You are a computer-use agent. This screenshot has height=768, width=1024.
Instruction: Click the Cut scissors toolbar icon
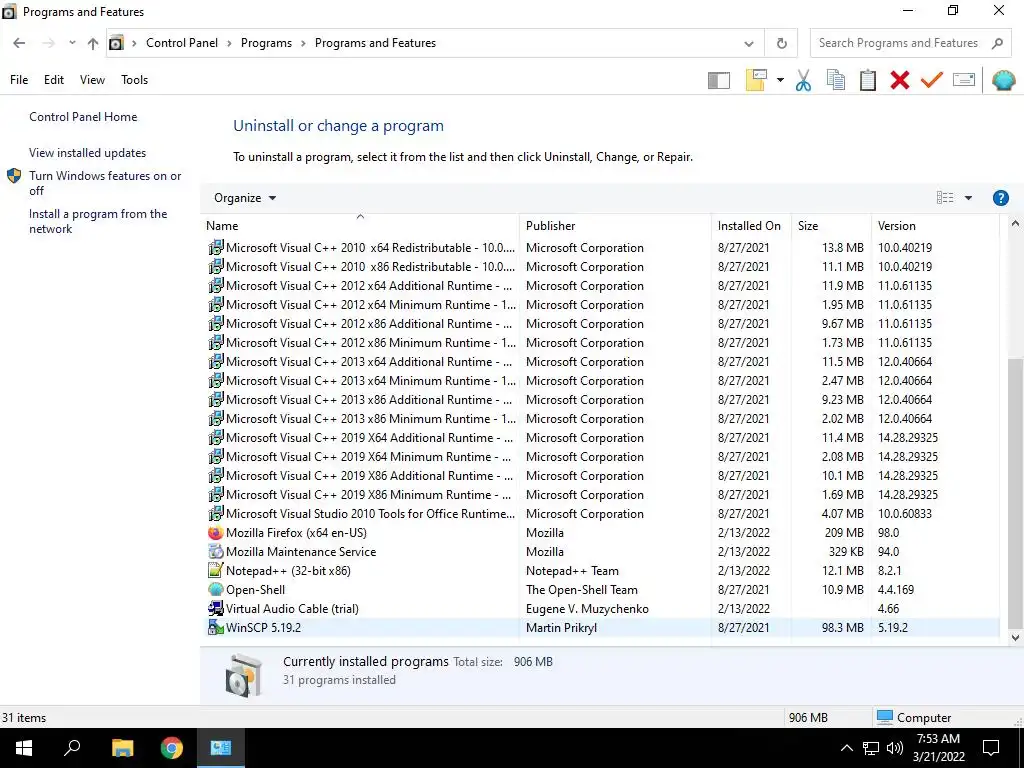tap(803, 80)
